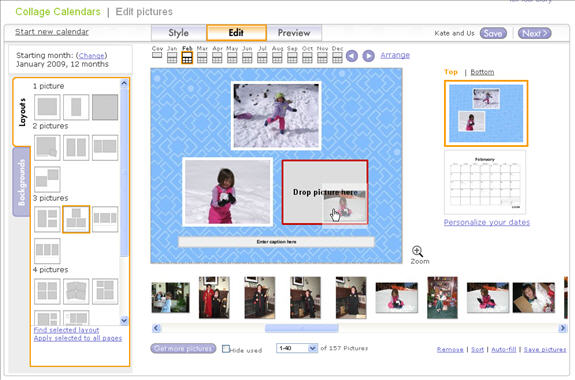Select the girl running in snow photo

pos(276,116)
